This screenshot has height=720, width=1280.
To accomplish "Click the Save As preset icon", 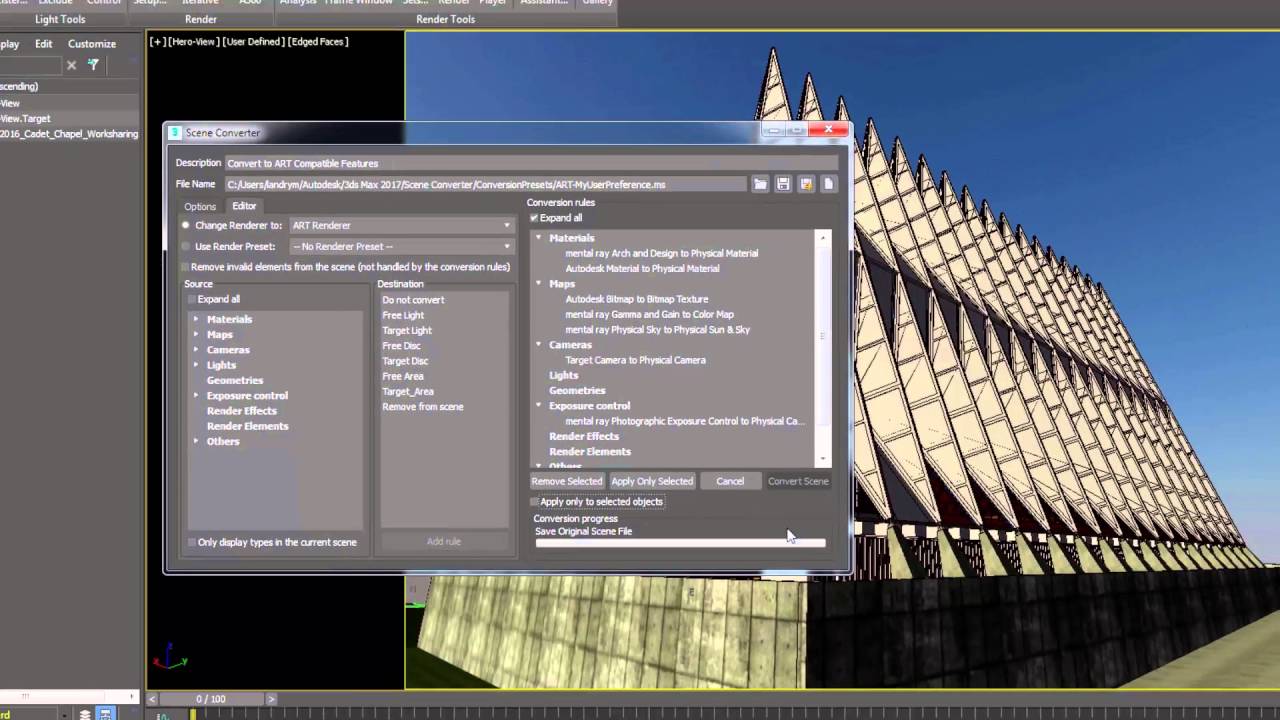I will pyautogui.click(x=806, y=184).
